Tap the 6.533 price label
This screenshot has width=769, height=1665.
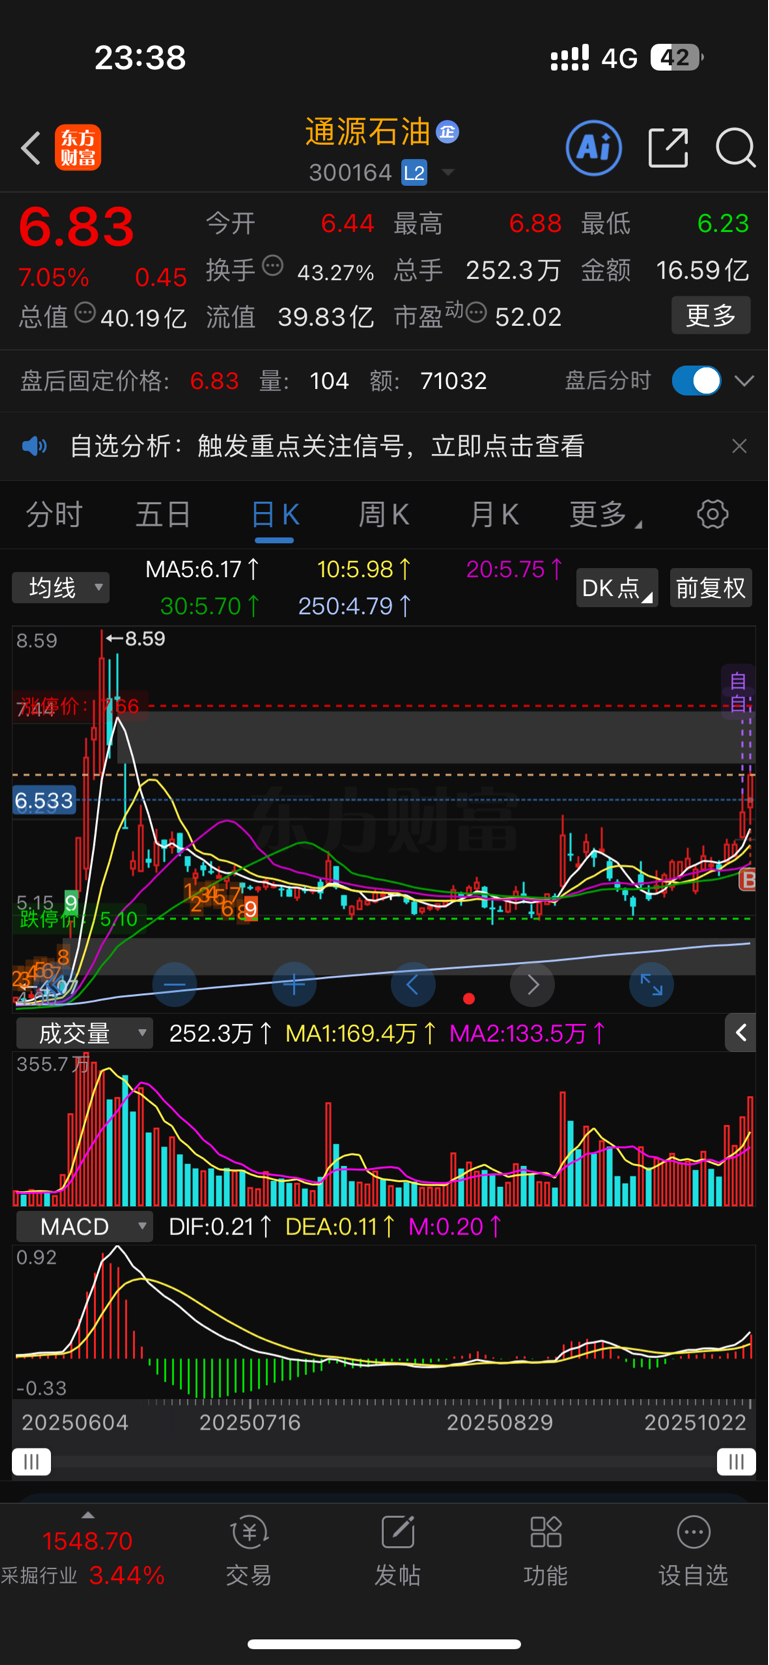[x=44, y=801]
